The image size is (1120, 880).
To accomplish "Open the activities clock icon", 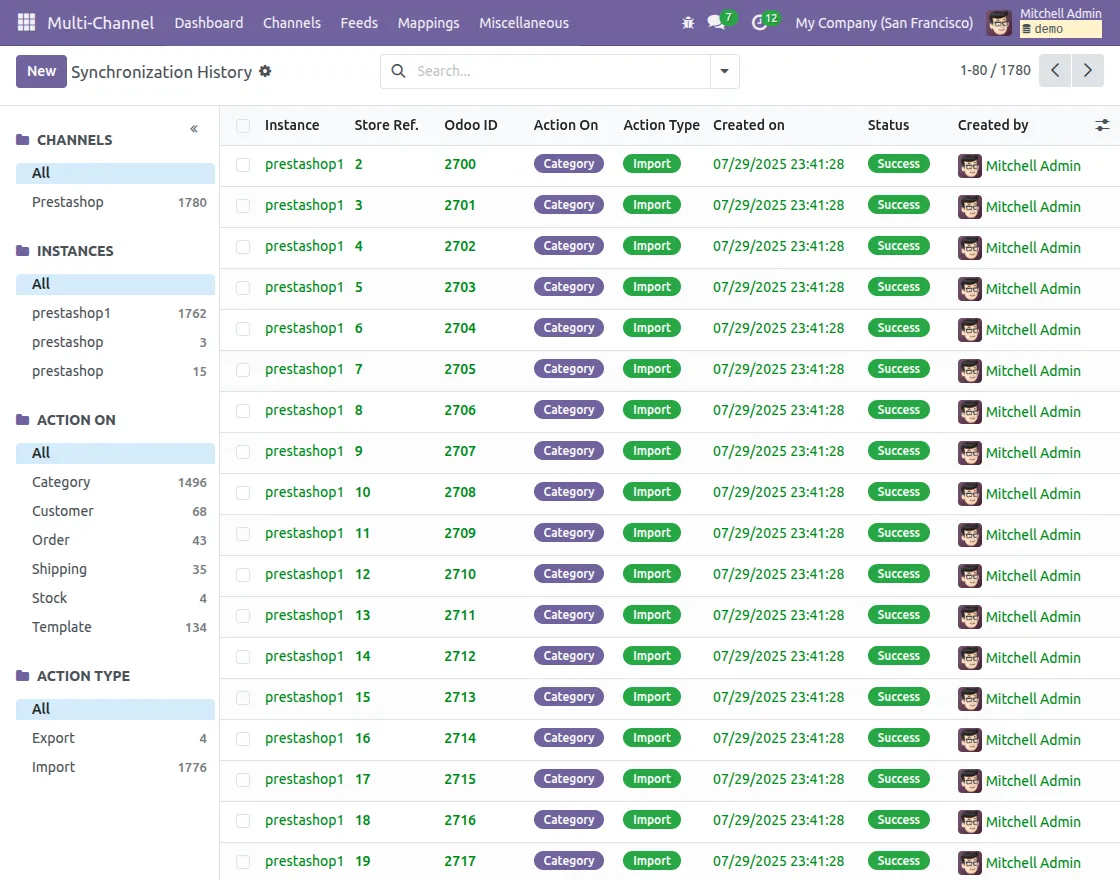I will coord(759,22).
